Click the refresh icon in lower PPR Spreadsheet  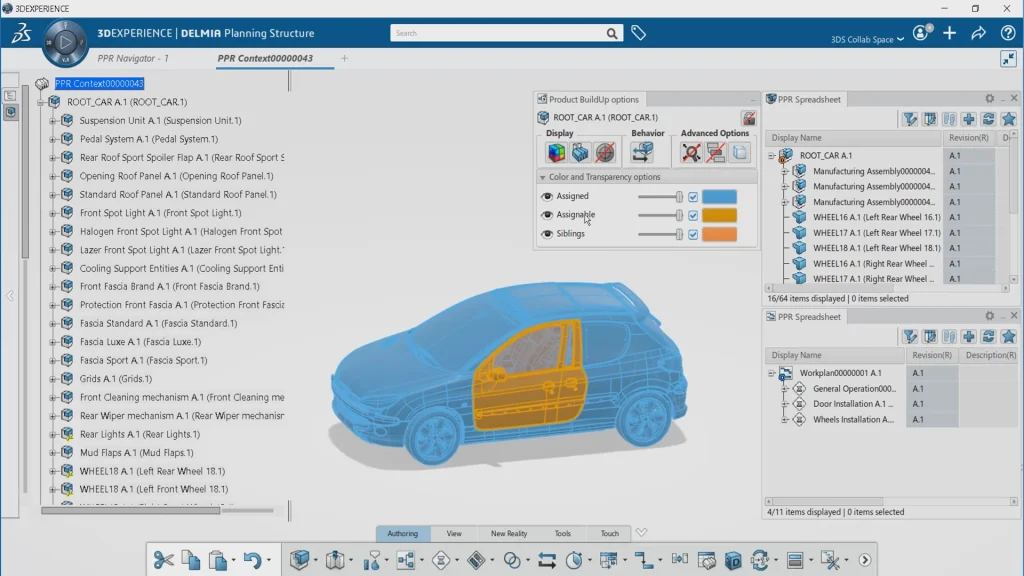pyautogui.click(x=988, y=337)
